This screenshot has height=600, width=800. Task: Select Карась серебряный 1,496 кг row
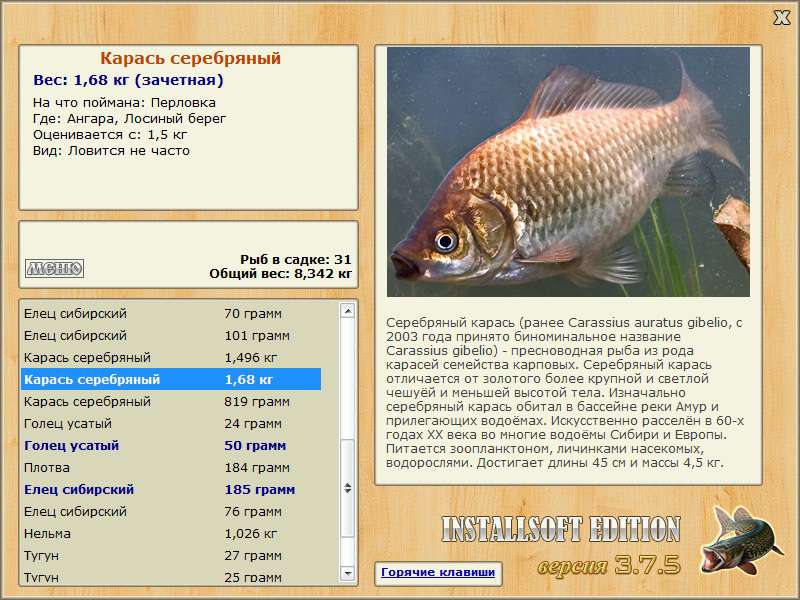coord(171,358)
